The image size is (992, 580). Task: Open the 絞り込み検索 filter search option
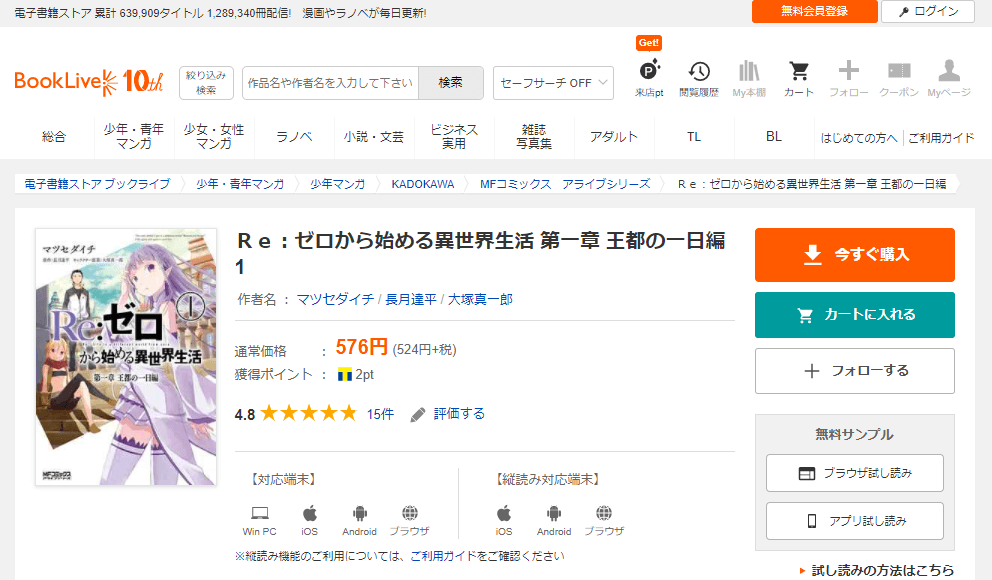point(206,83)
